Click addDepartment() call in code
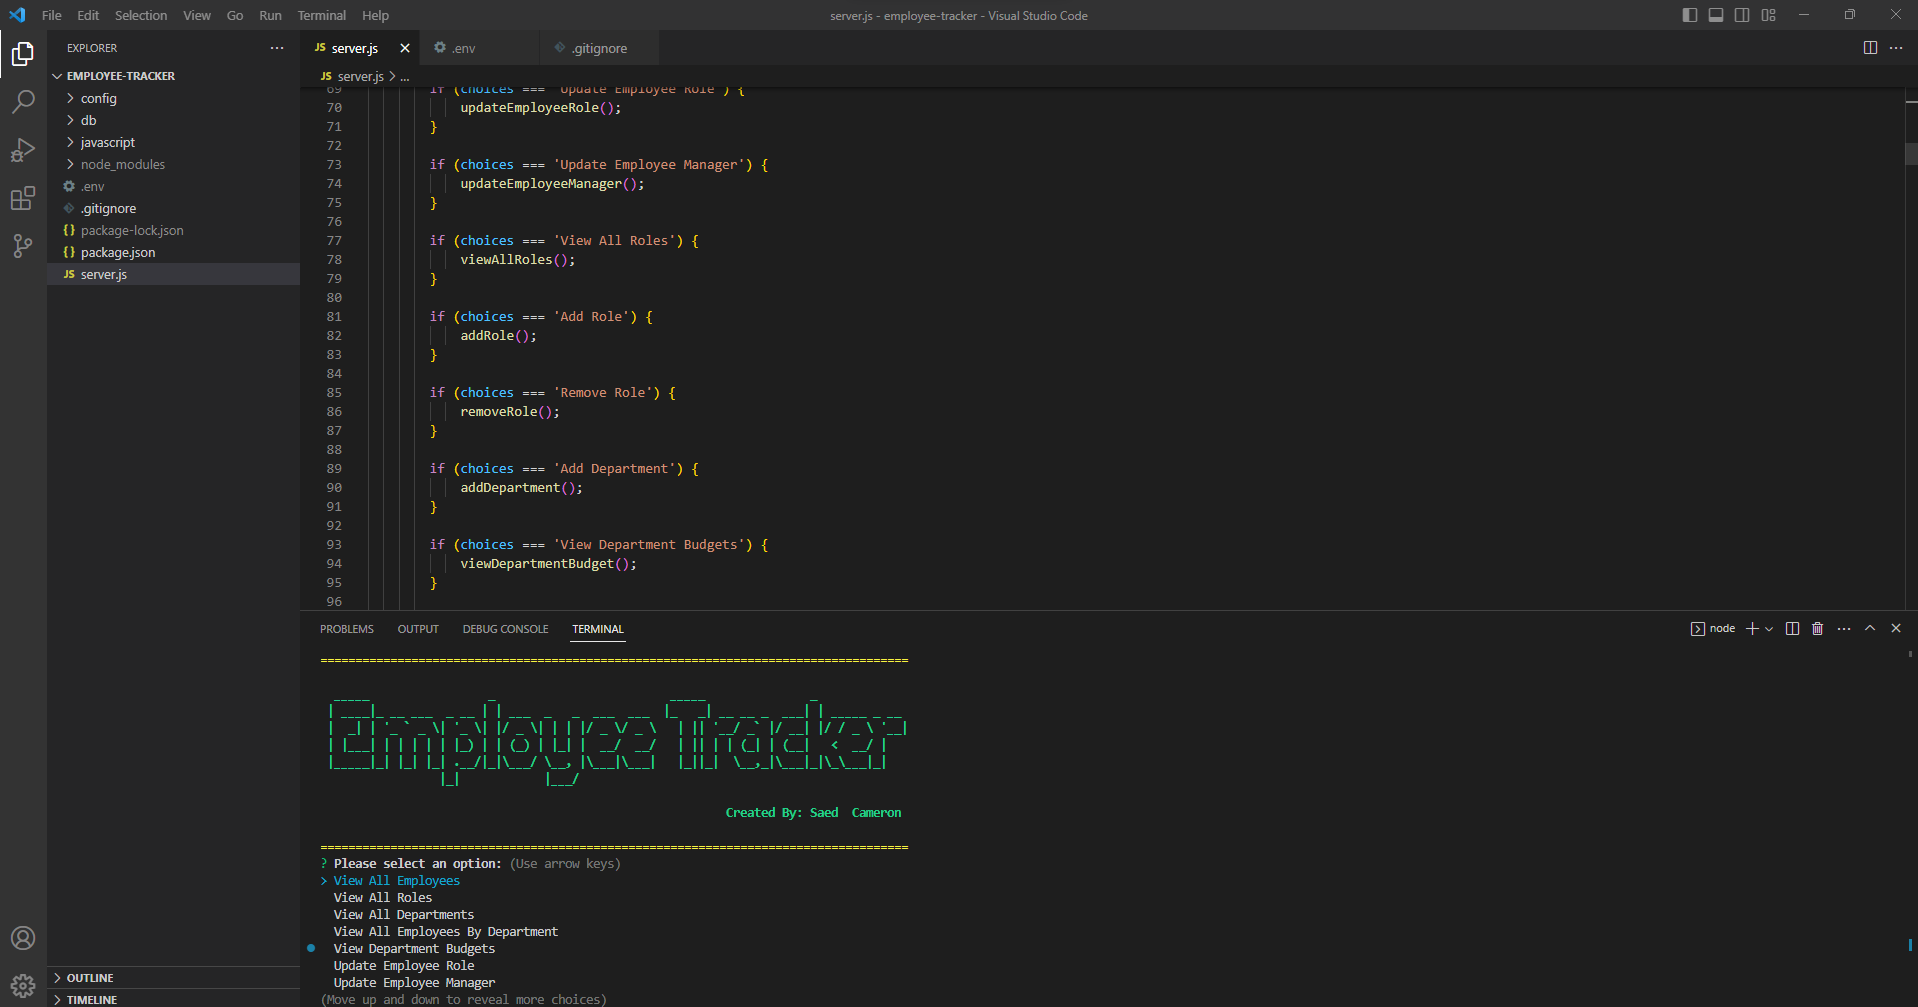This screenshot has height=1007, width=1918. pyautogui.click(x=521, y=488)
